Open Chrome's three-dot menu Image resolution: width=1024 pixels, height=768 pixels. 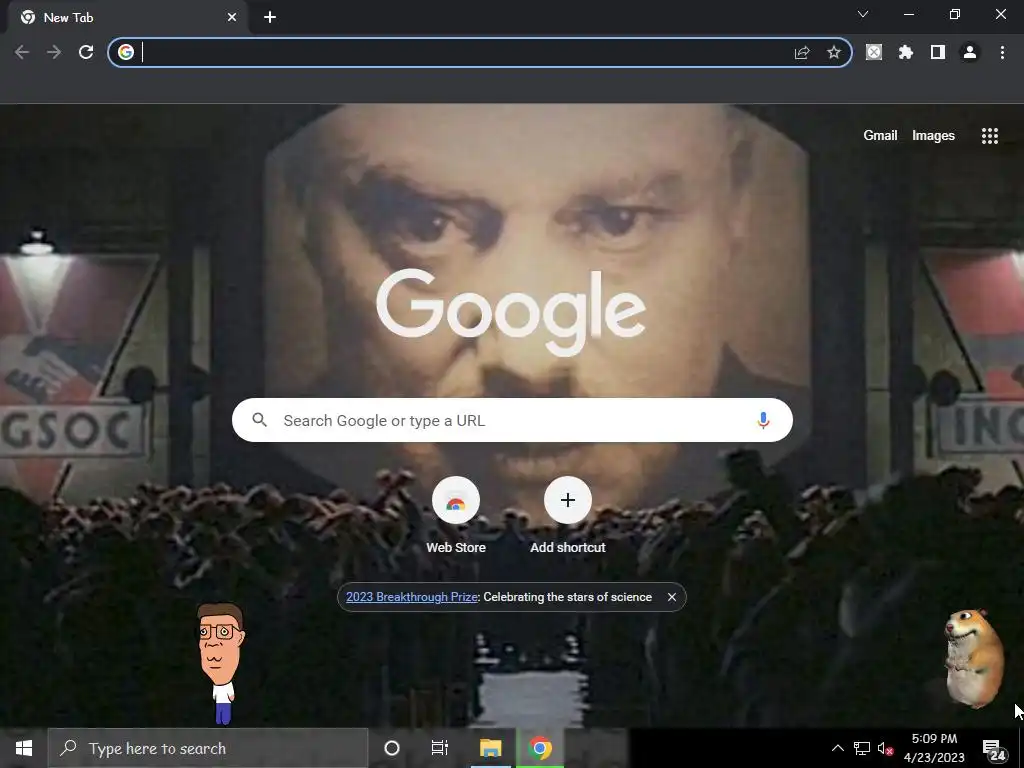[1002, 52]
